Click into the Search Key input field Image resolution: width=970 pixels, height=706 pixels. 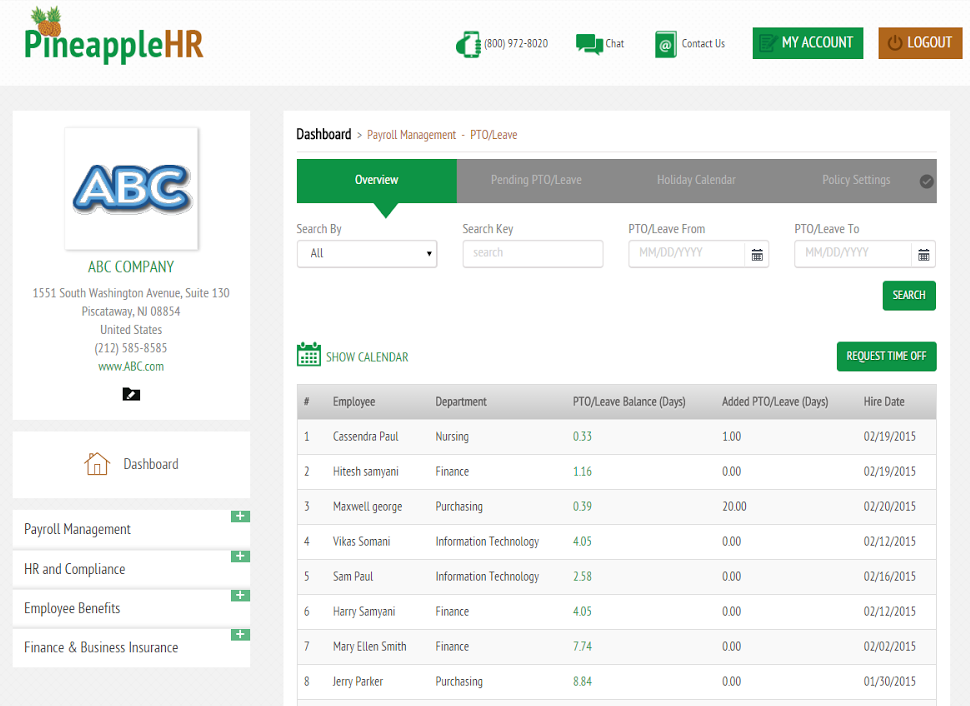(x=533, y=254)
